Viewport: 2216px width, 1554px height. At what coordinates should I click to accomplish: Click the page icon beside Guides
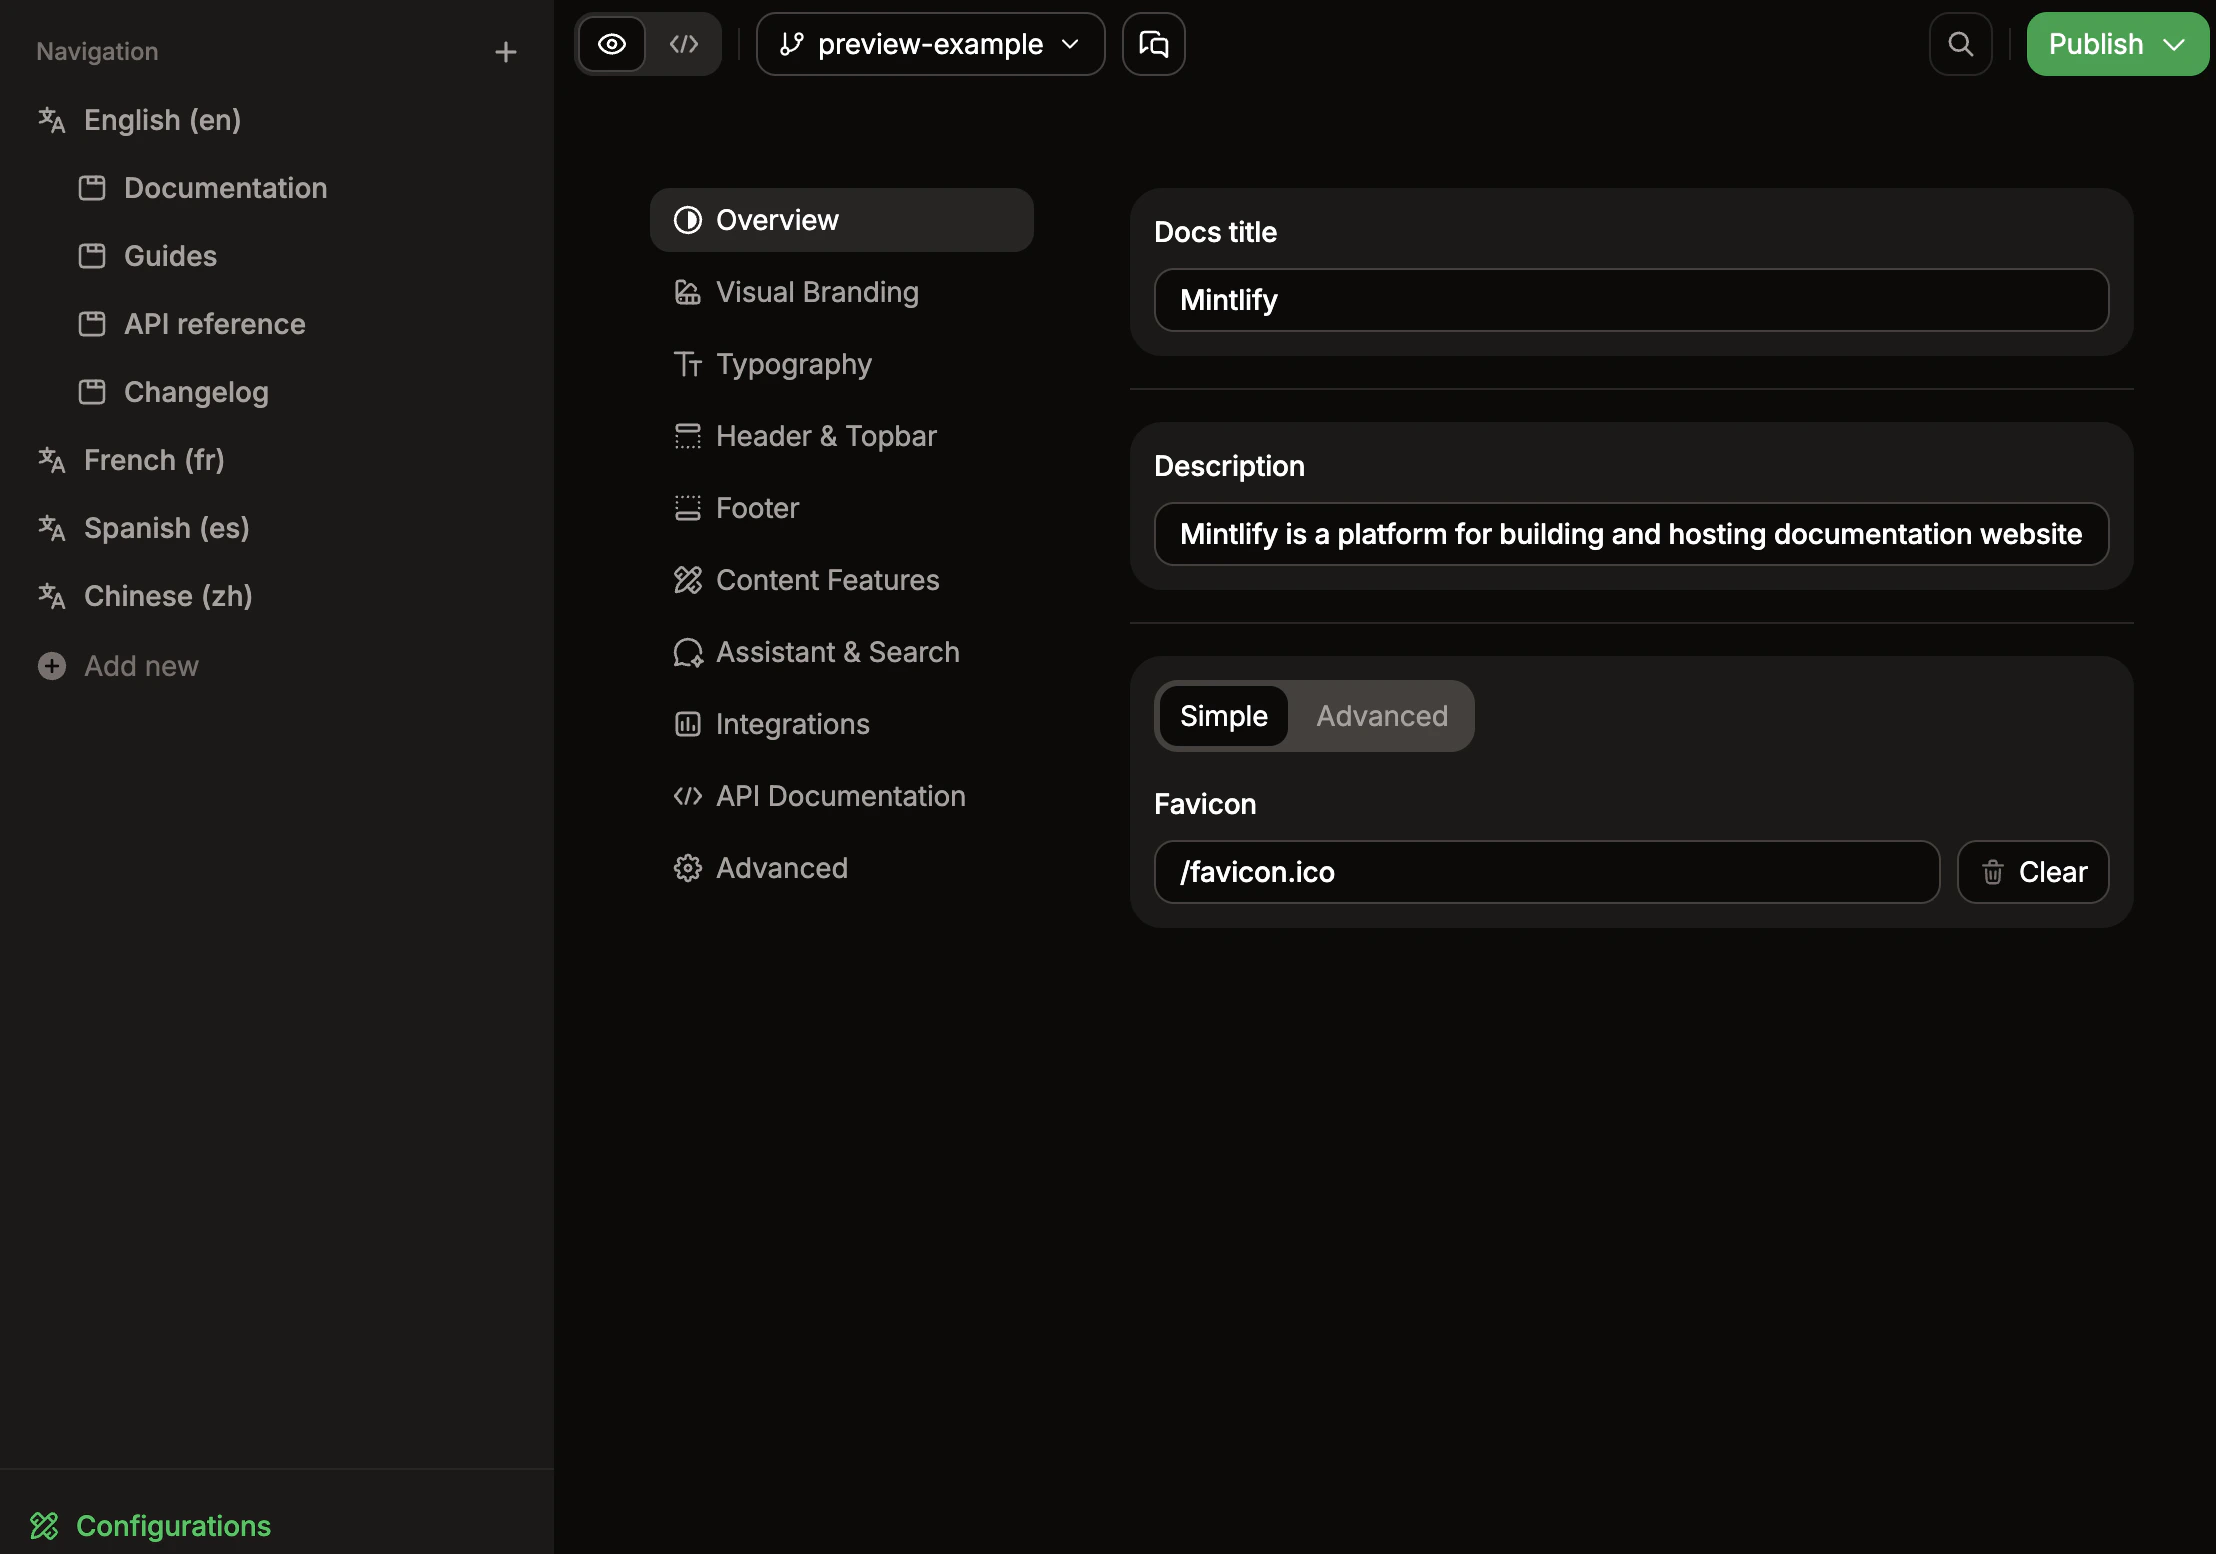tap(92, 256)
